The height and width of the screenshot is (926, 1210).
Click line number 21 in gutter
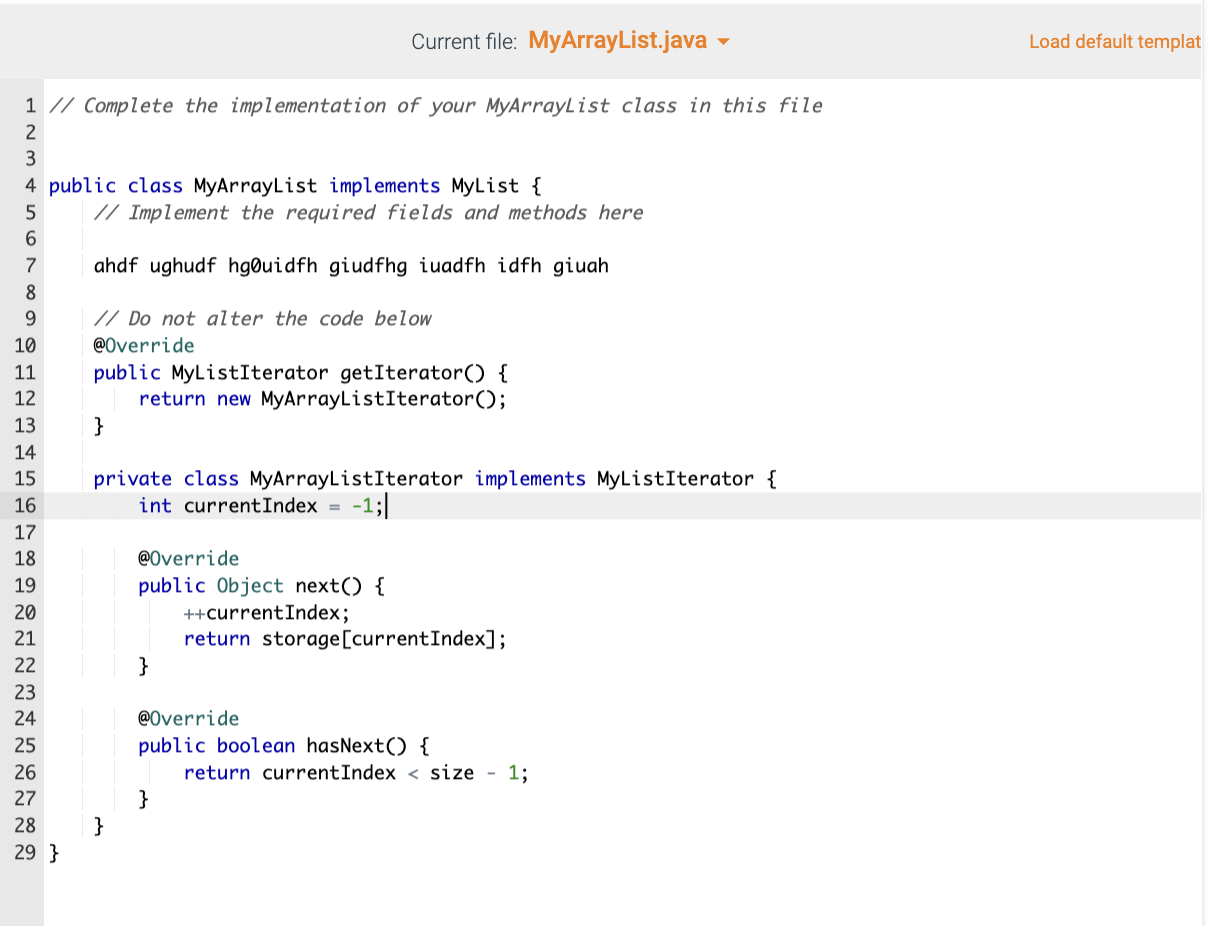click(25, 639)
